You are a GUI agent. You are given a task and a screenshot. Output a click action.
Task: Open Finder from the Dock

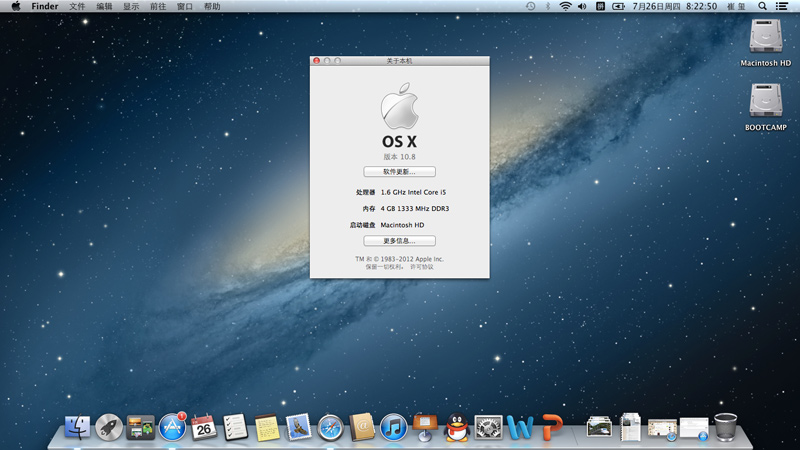[x=77, y=428]
